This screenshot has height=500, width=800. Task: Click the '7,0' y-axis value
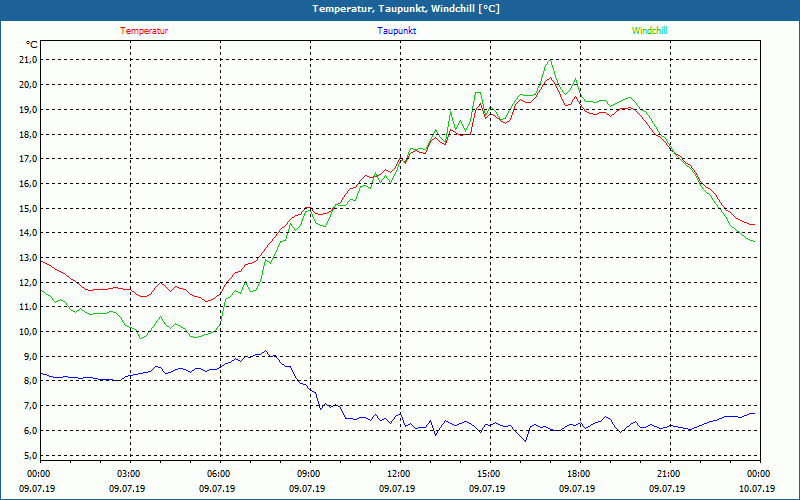click(31, 406)
